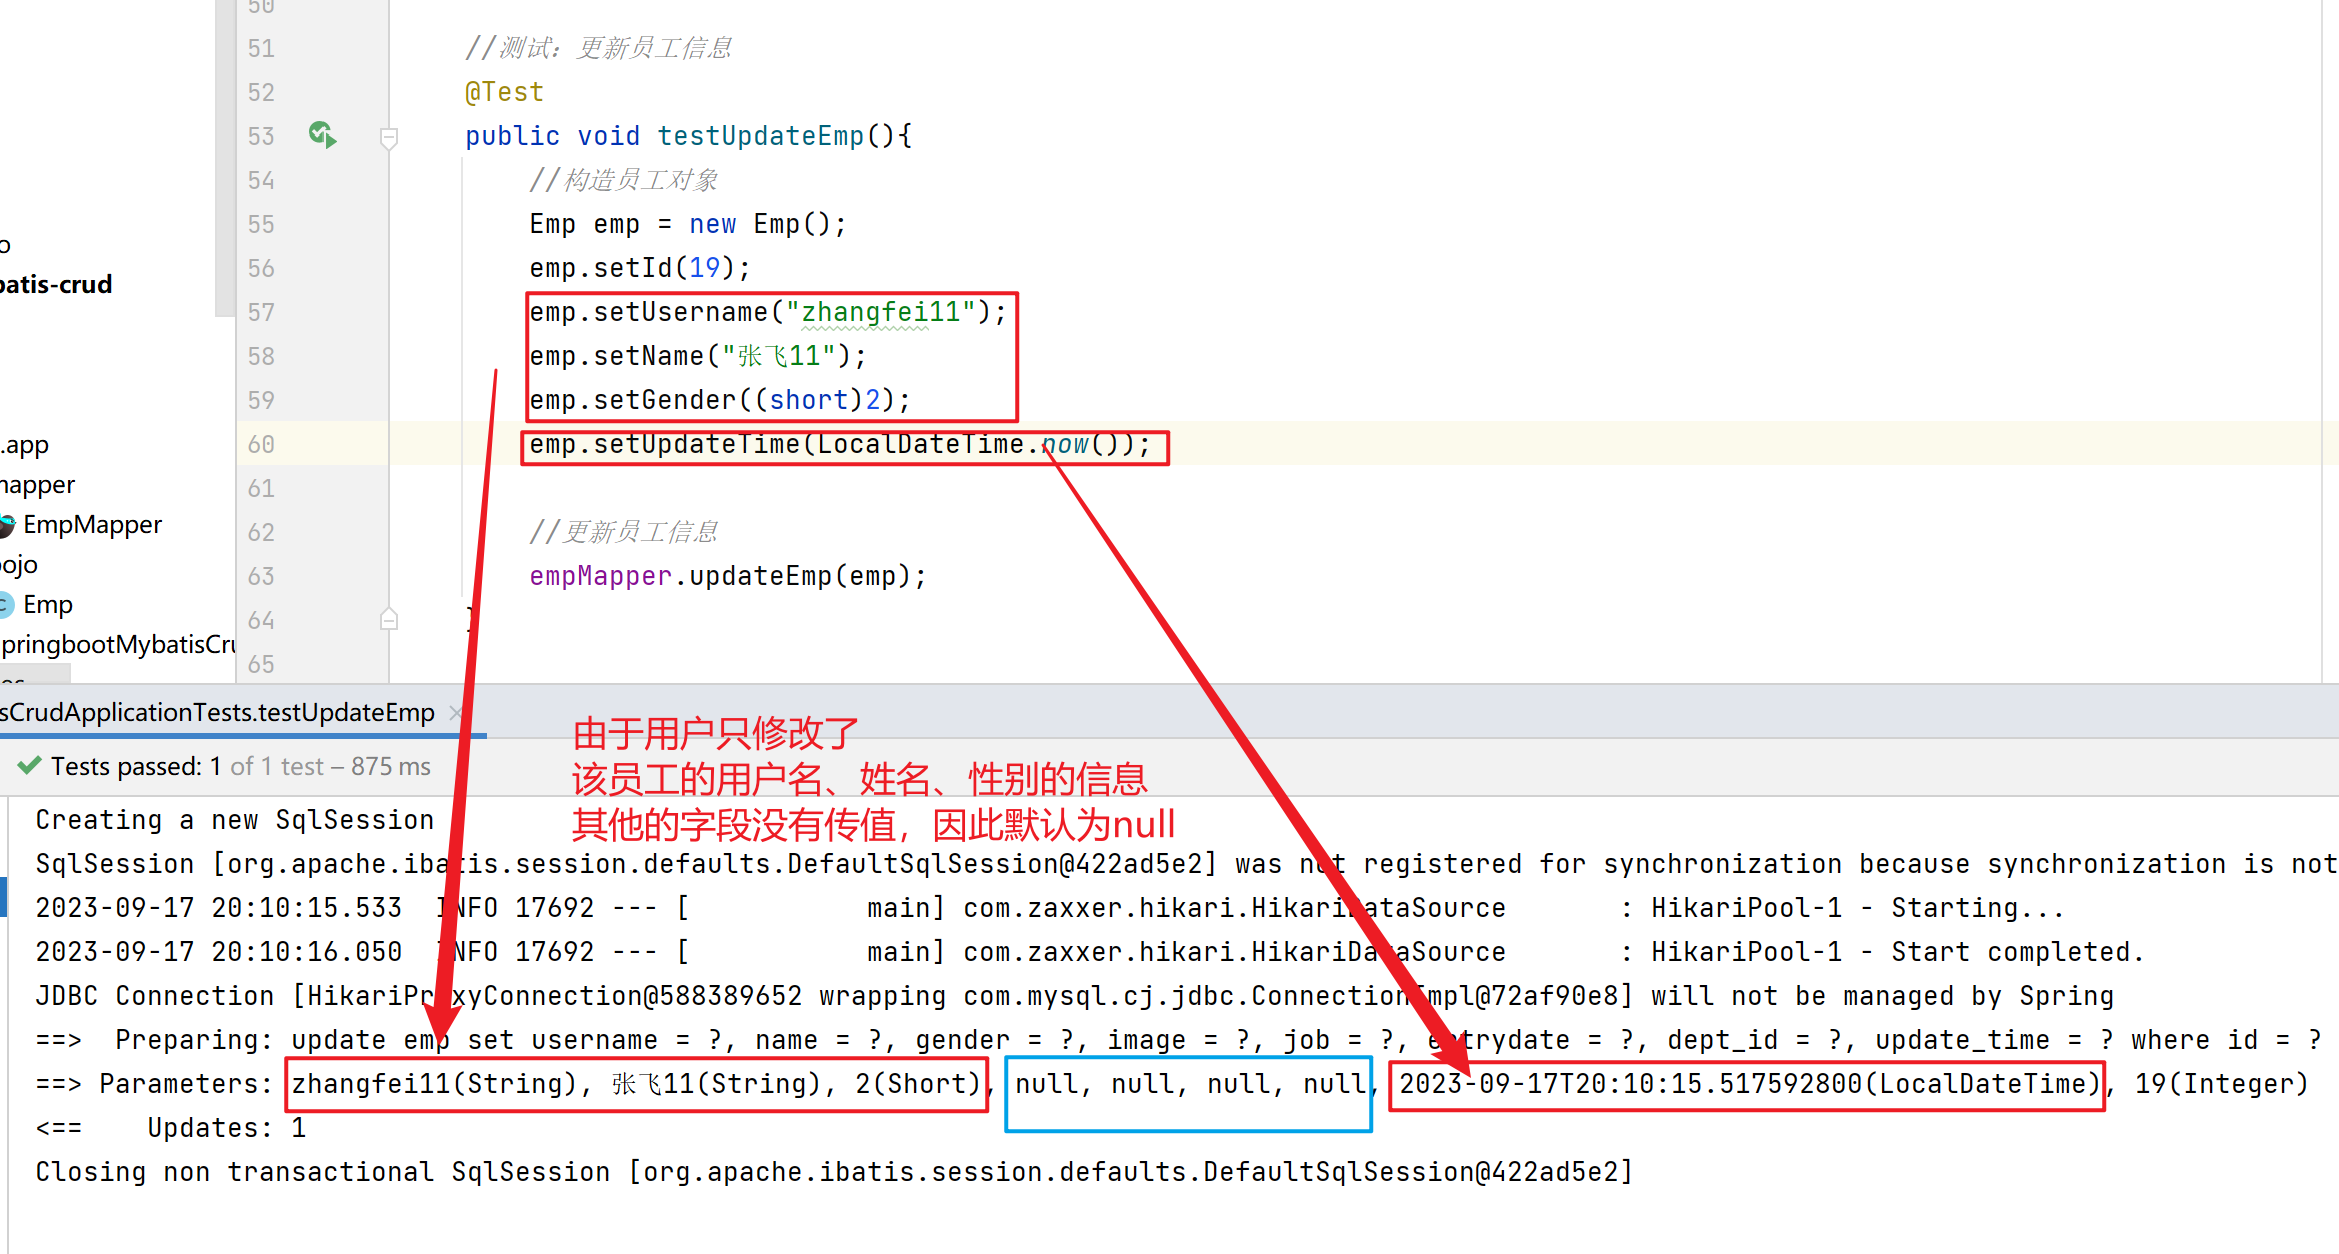Click the 'Tests passed: 1' status text
The image size is (2339, 1254).
[135, 767]
